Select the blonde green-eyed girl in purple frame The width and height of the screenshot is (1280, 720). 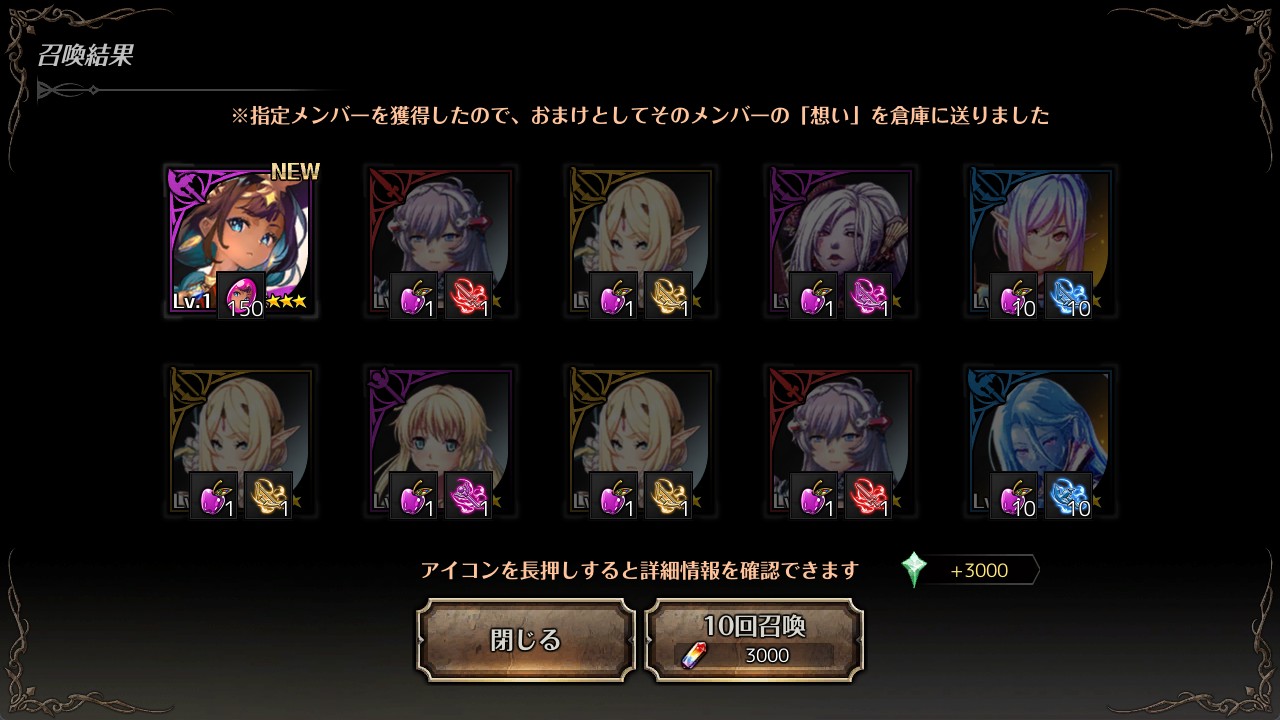[440, 441]
